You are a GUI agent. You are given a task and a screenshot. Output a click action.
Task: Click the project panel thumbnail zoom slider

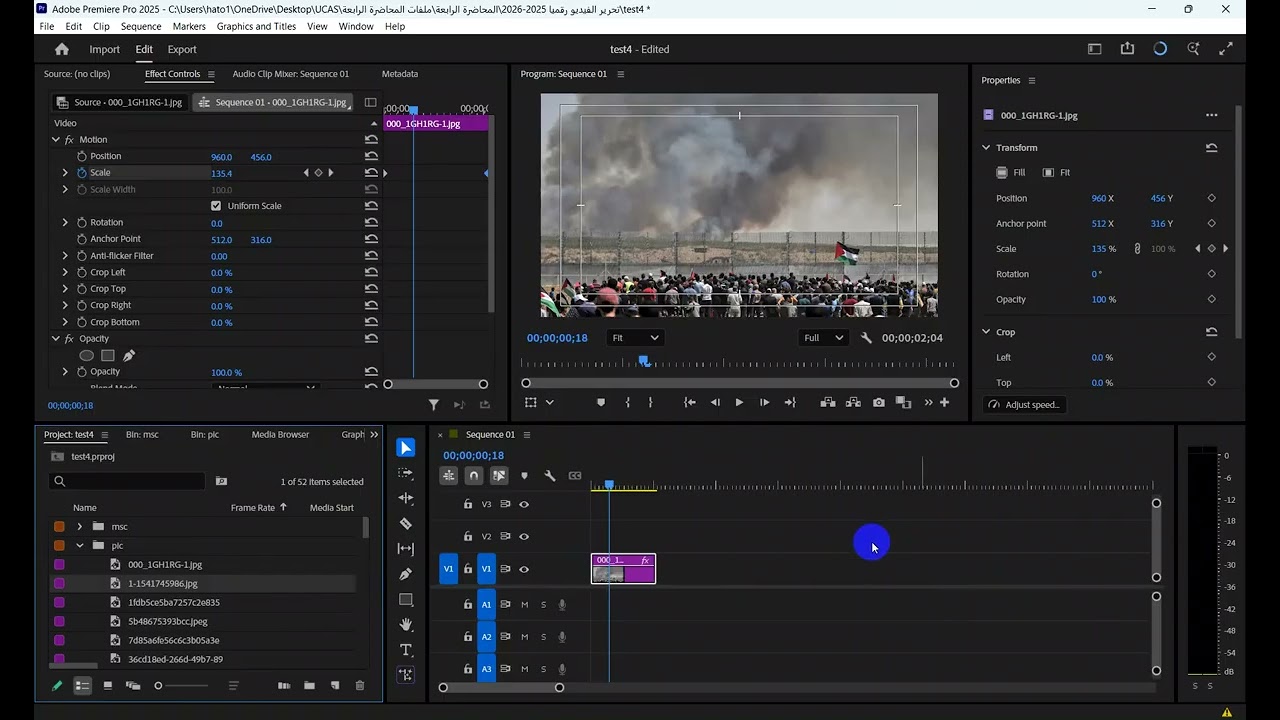159,686
